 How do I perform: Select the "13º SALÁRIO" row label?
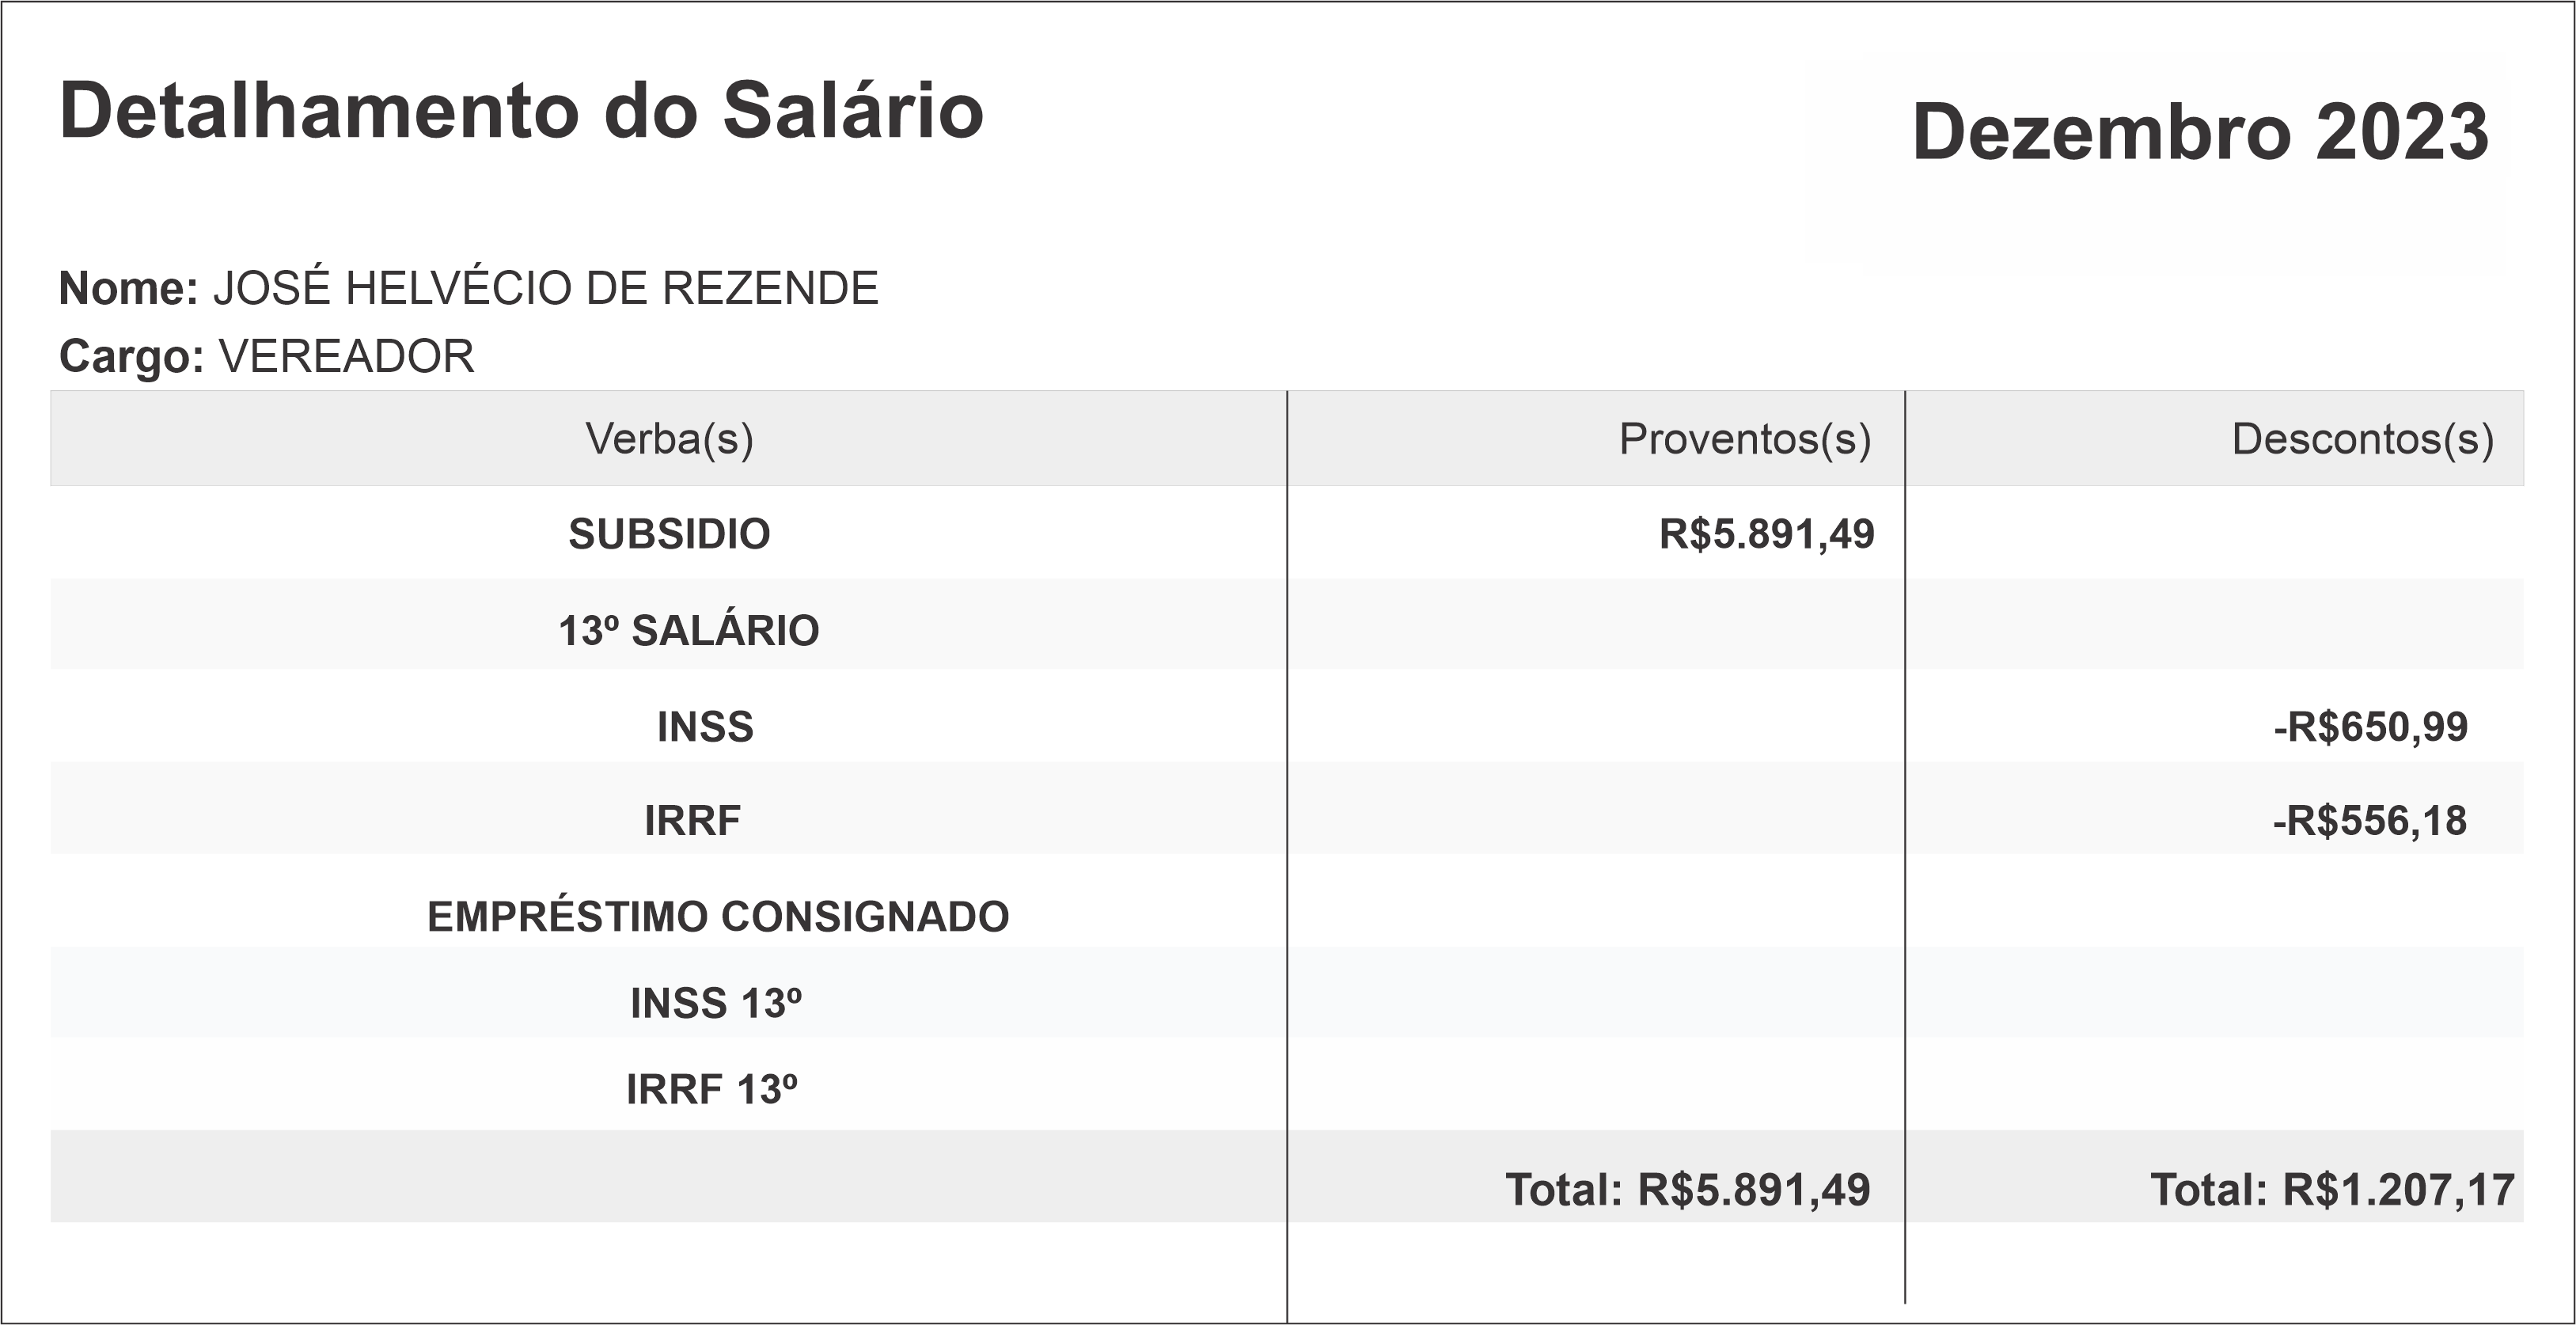(x=688, y=631)
